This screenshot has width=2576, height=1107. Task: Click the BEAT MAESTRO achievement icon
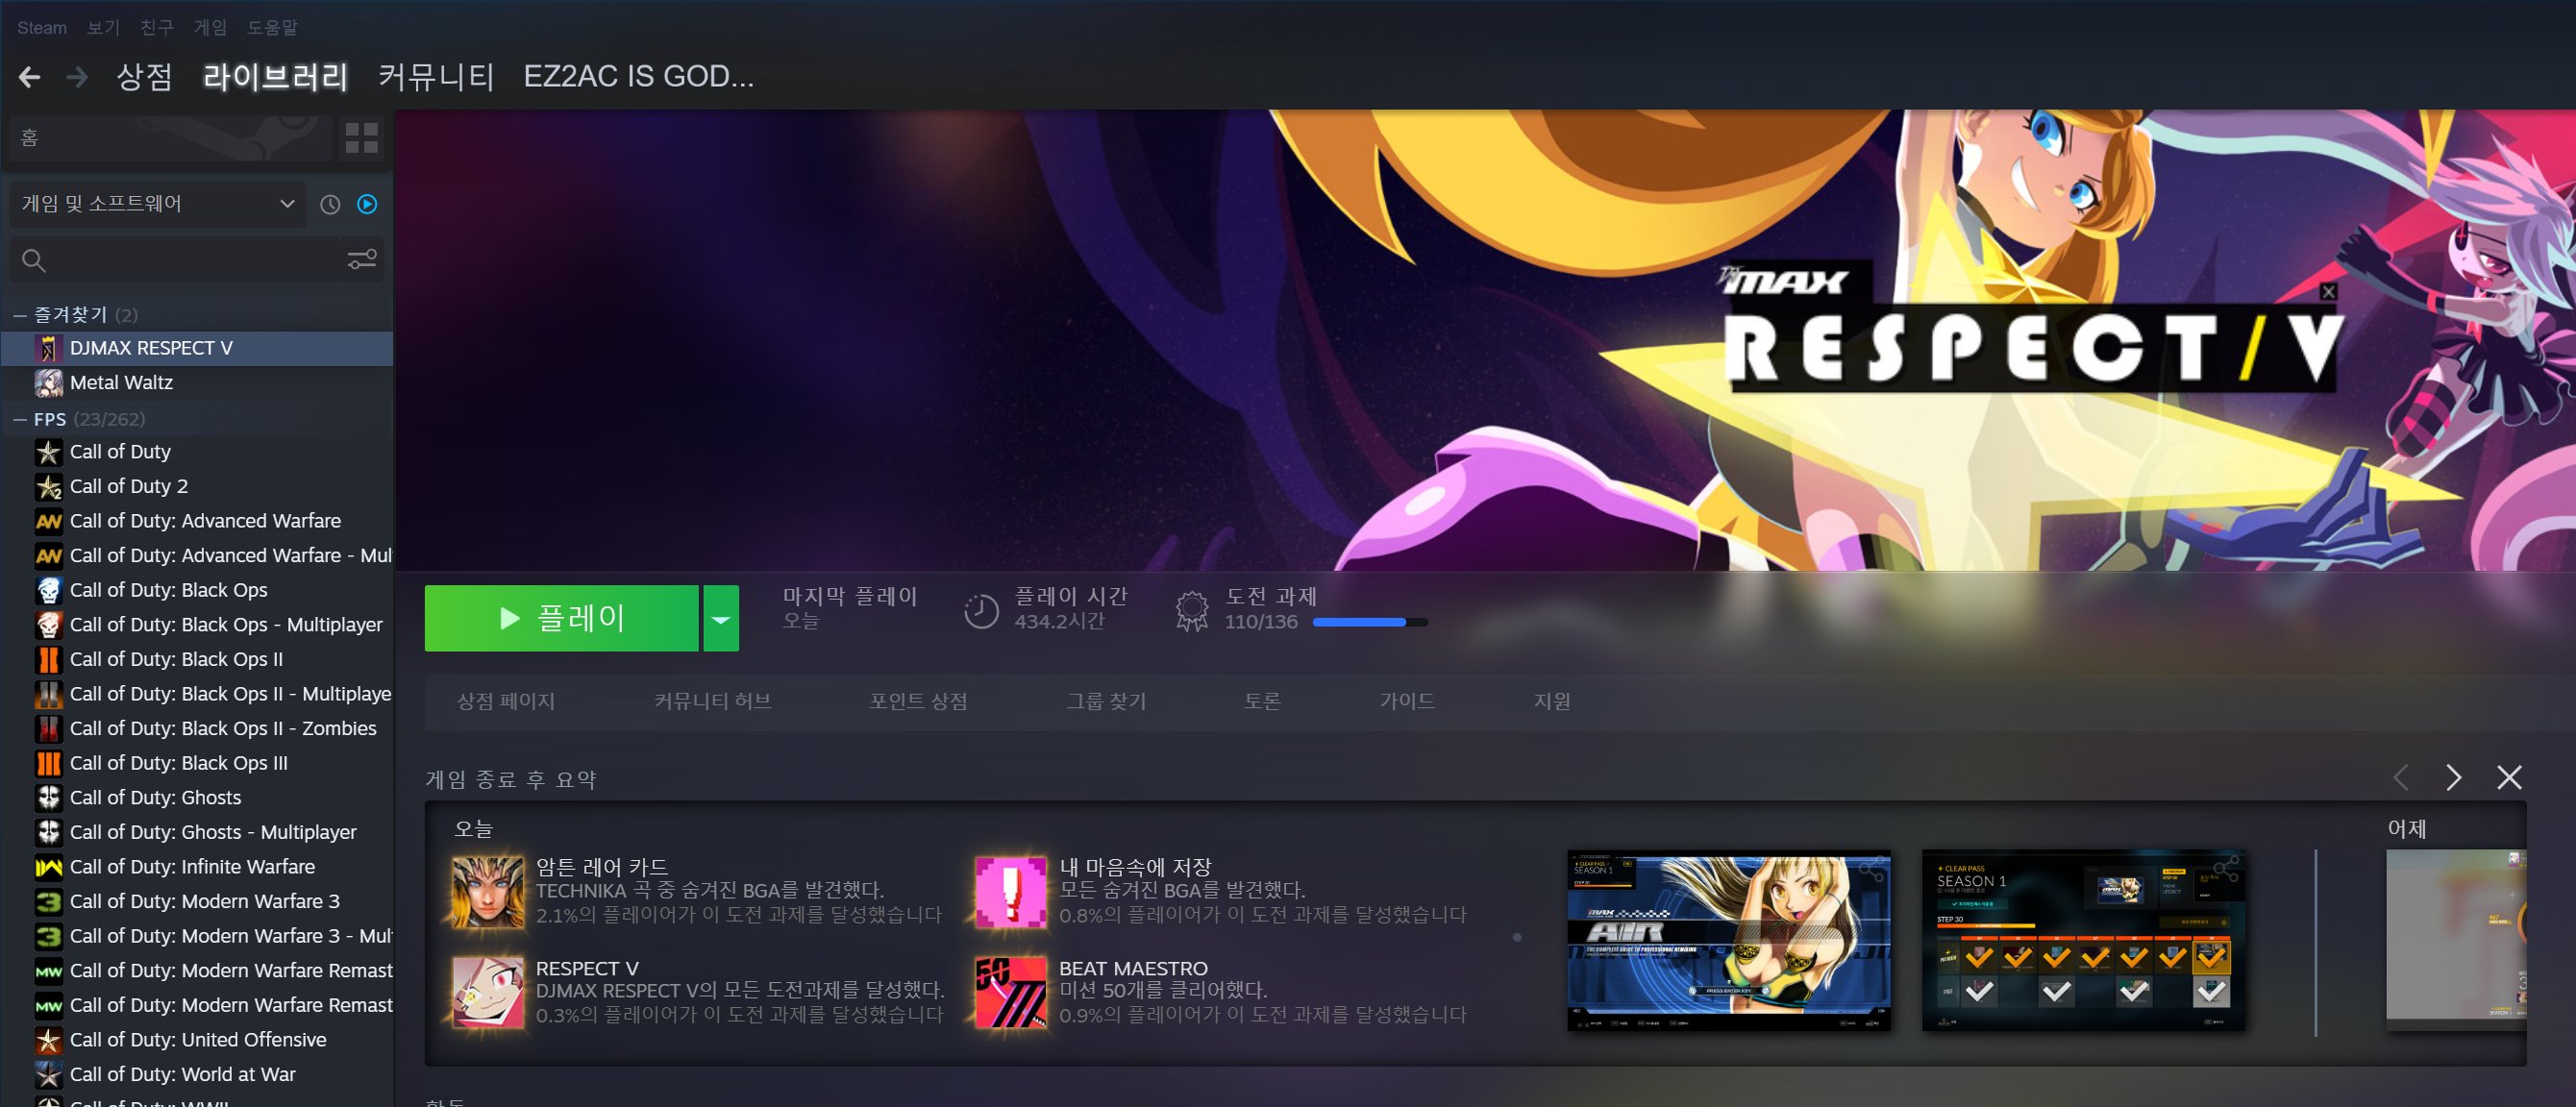(1011, 992)
